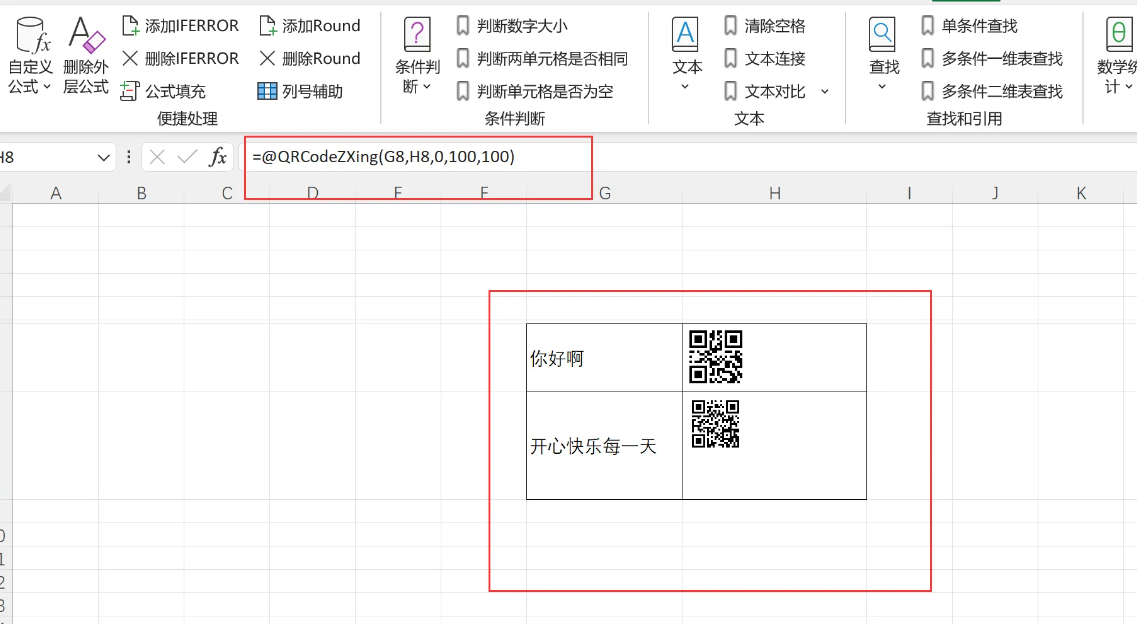
Task: Expand the name box dropdown arrow
Action: click(x=104, y=157)
